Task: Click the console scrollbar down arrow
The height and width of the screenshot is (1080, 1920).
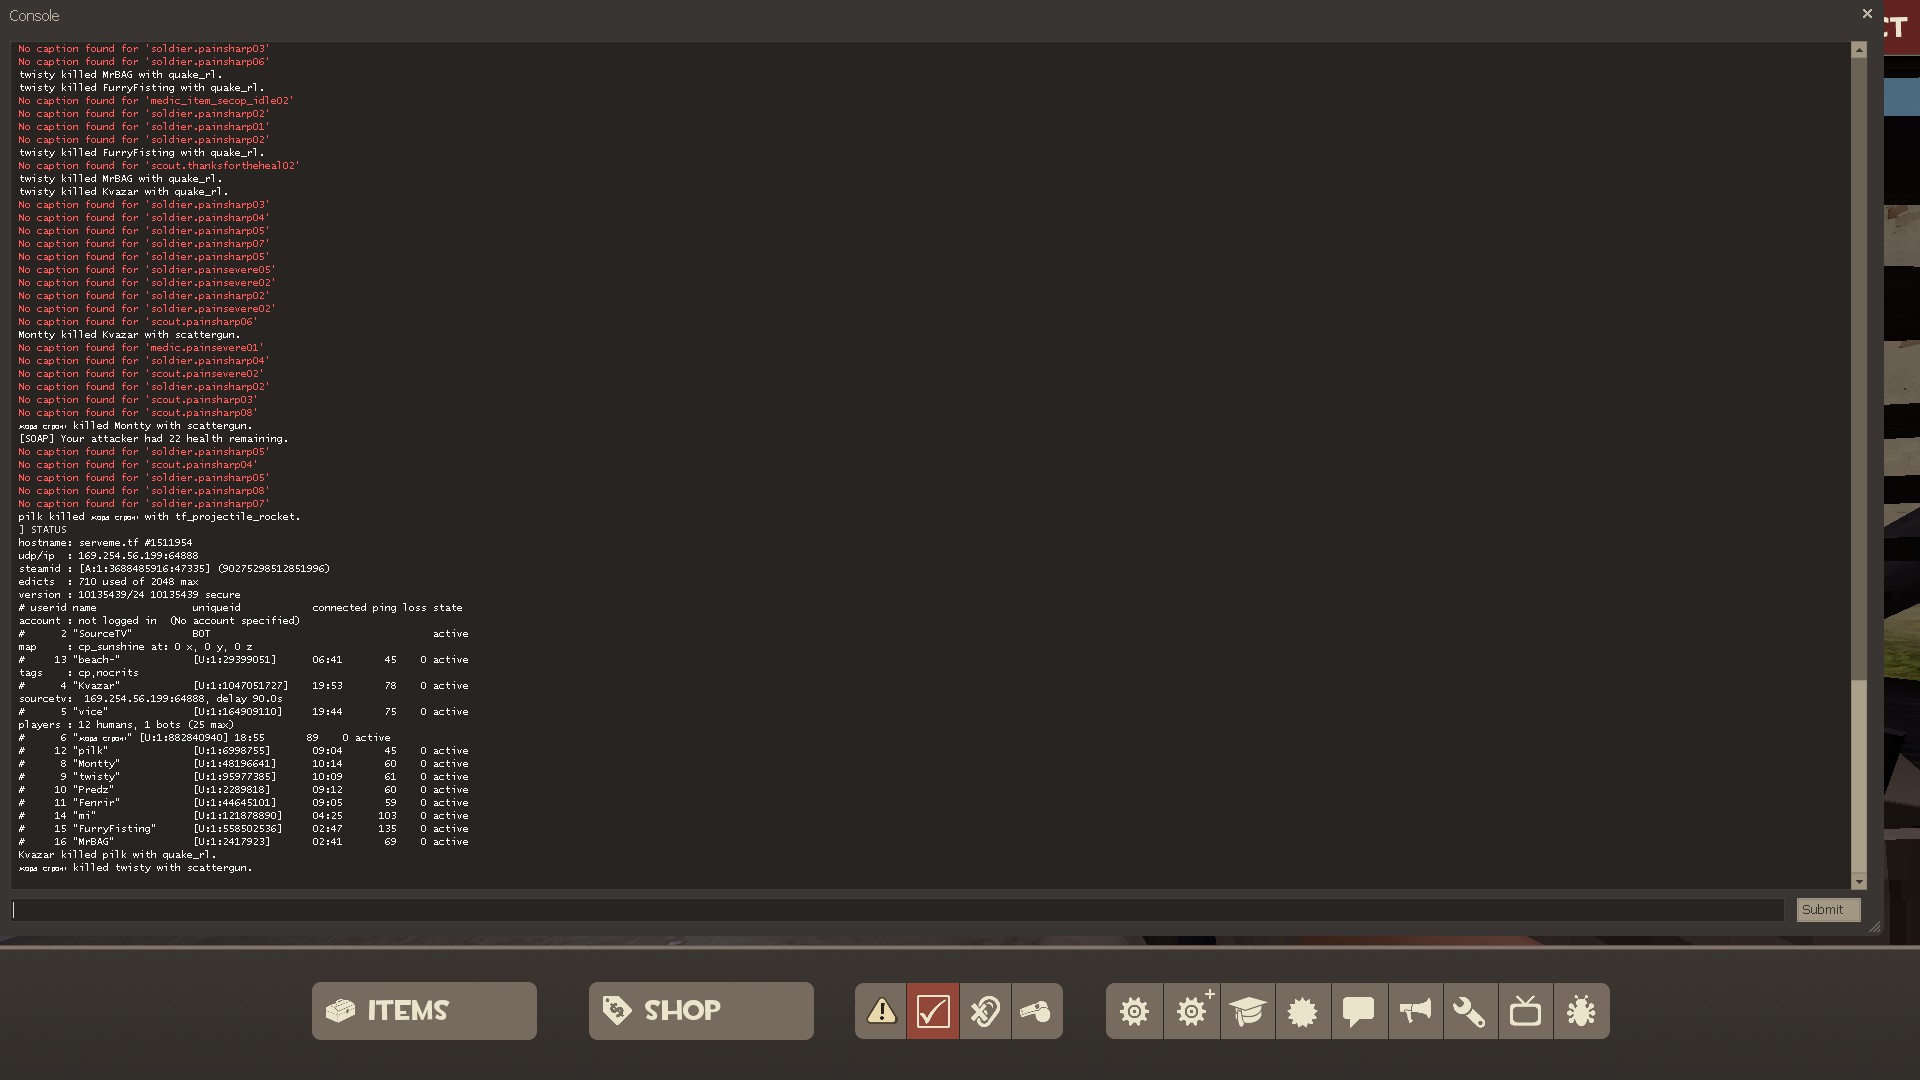Action: pos(1859,881)
